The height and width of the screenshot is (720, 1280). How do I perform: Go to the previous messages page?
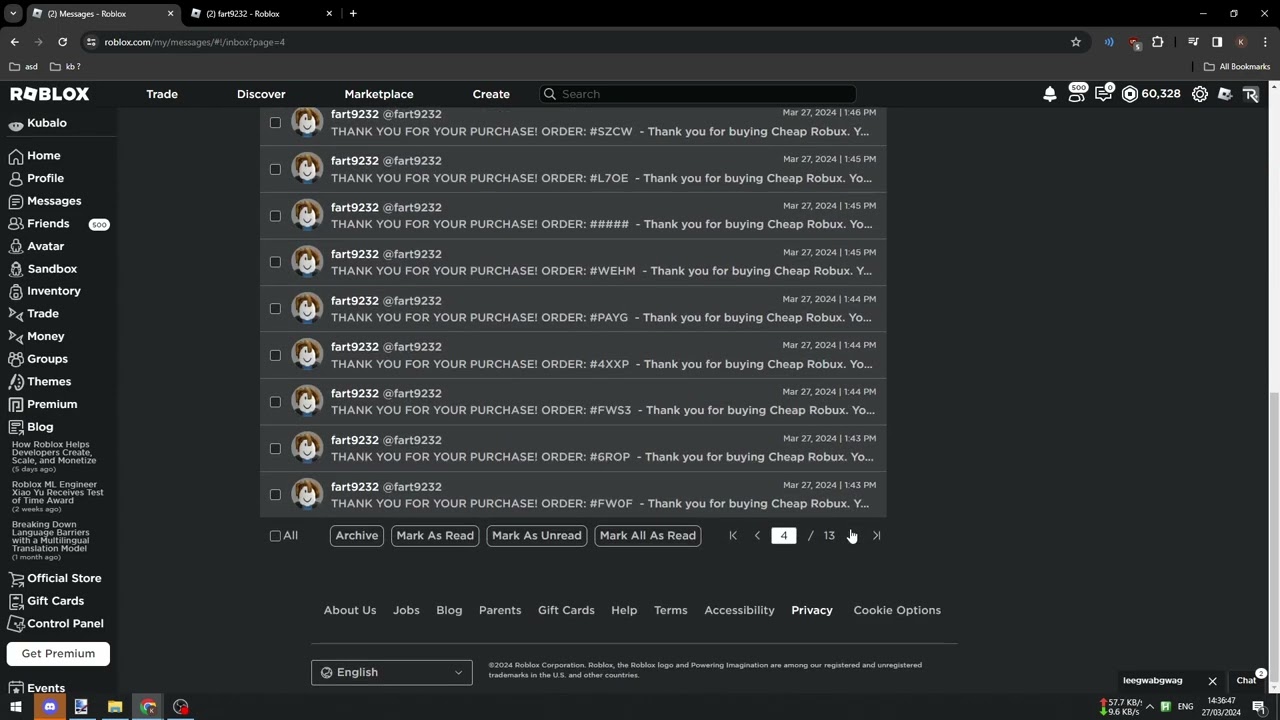point(757,536)
